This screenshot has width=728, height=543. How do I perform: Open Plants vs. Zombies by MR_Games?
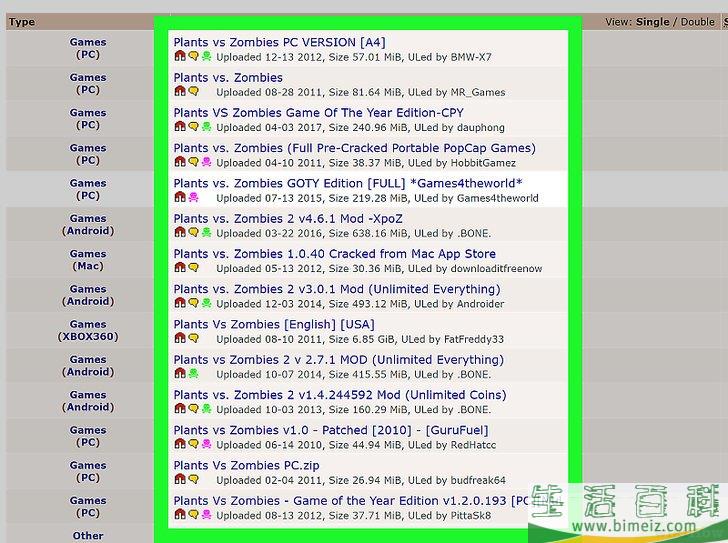click(228, 78)
